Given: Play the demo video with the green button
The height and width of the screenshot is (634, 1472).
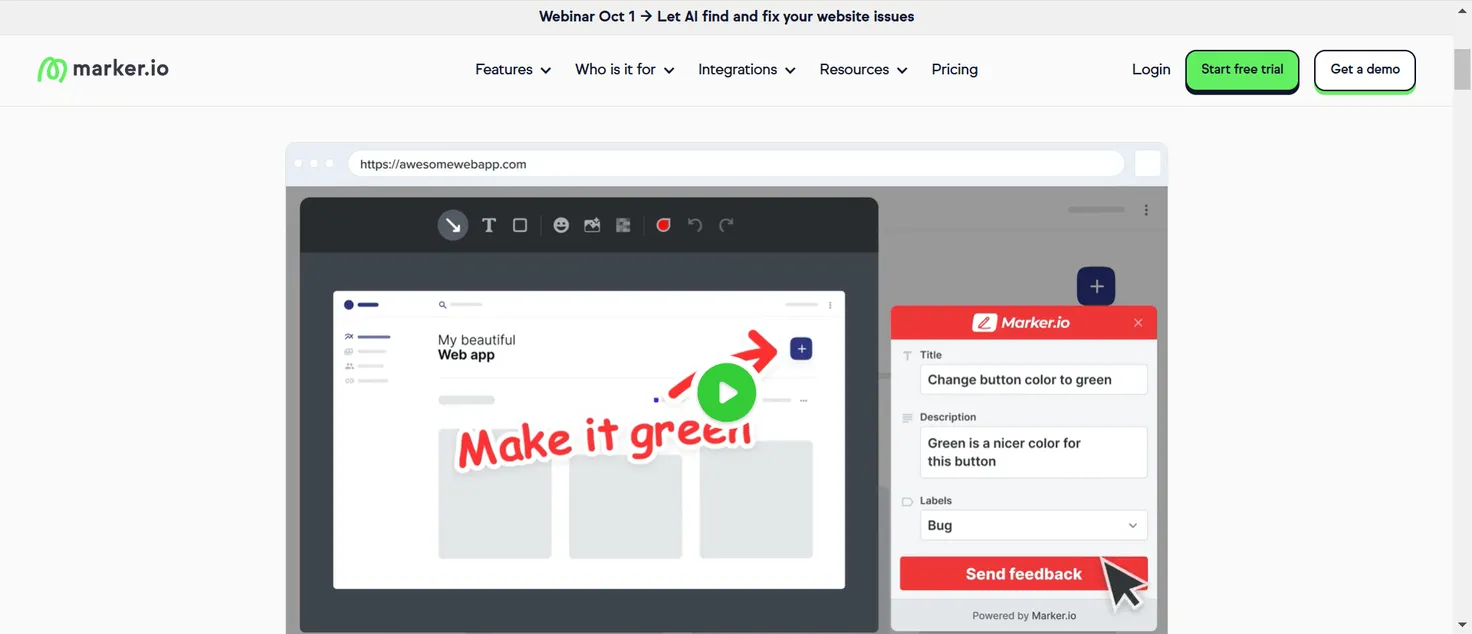Looking at the screenshot, I should [726, 393].
